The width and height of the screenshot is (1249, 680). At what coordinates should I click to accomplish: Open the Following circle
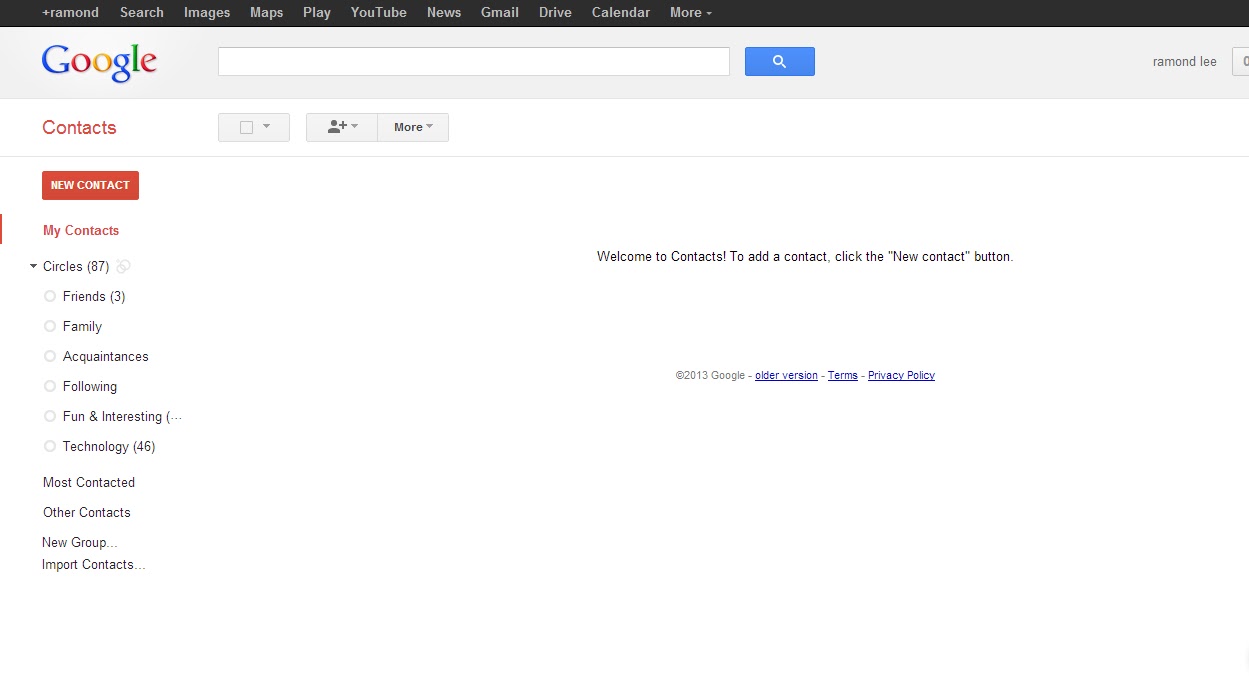click(x=90, y=387)
